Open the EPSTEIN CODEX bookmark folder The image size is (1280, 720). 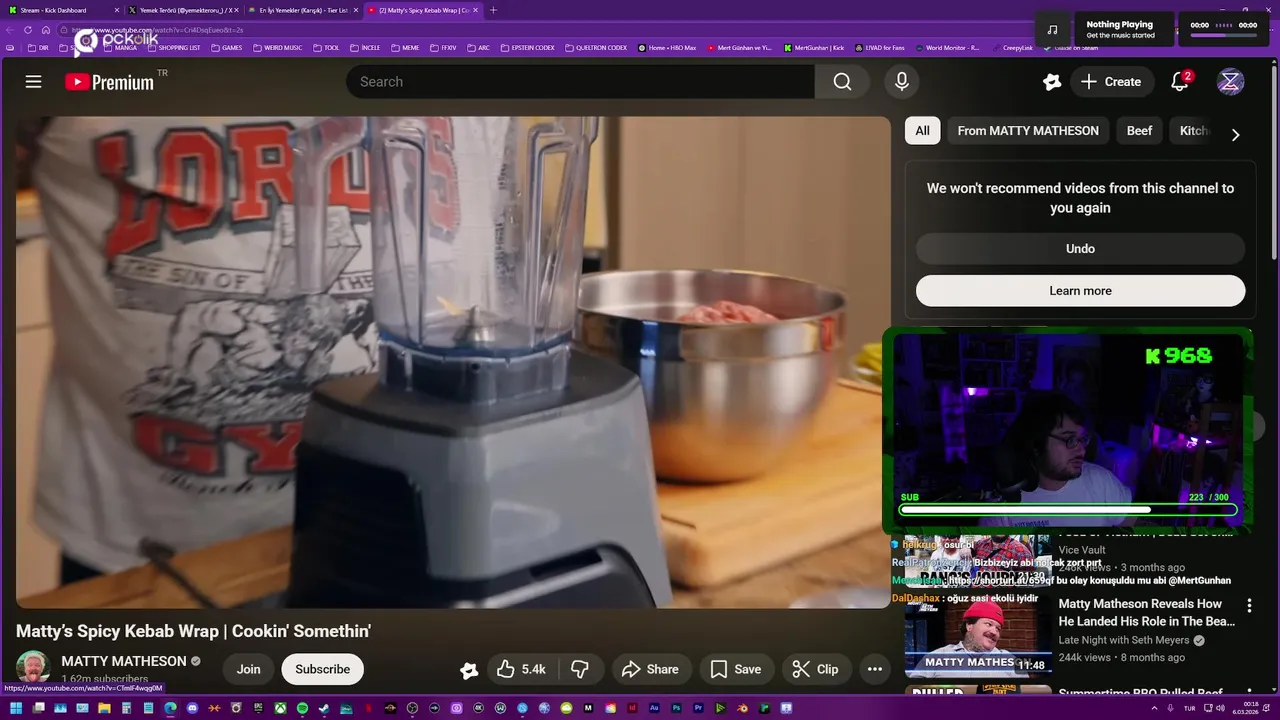[x=528, y=47]
